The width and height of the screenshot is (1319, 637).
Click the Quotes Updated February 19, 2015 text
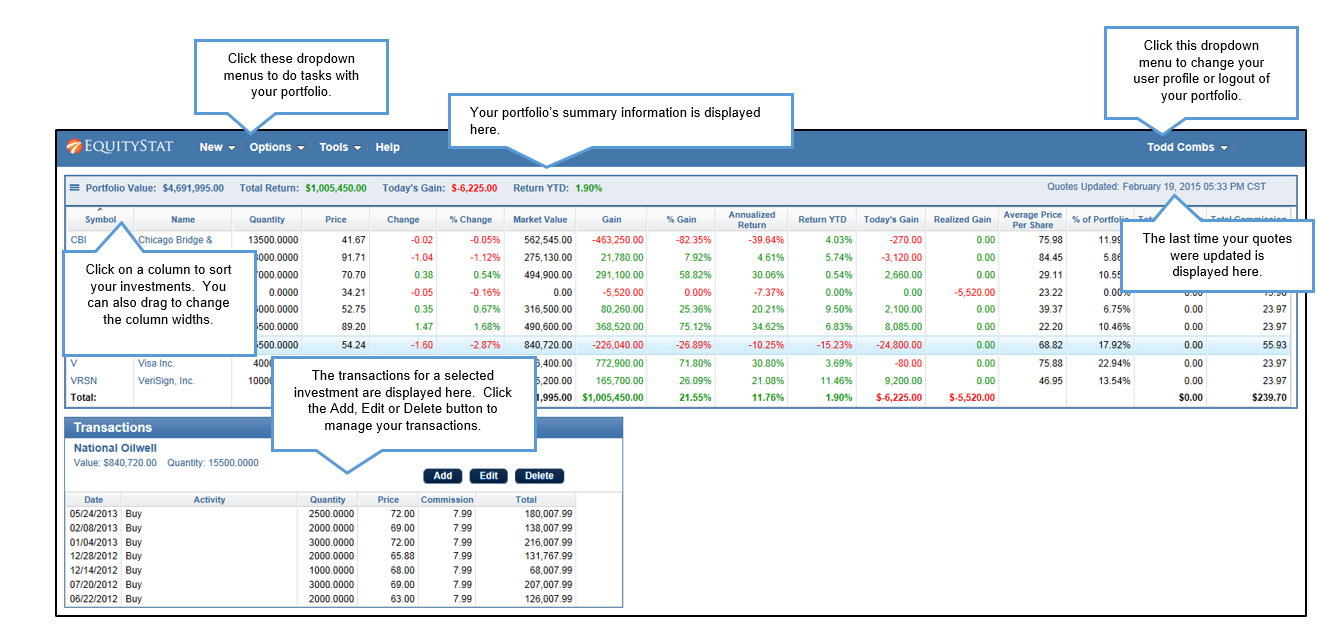(x=1156, y=186)
